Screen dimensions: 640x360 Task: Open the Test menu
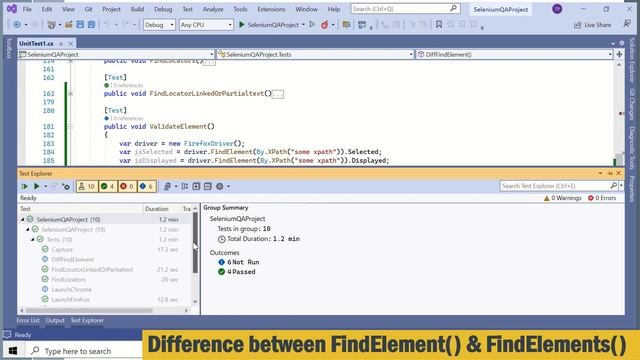[x=187, y=9]
